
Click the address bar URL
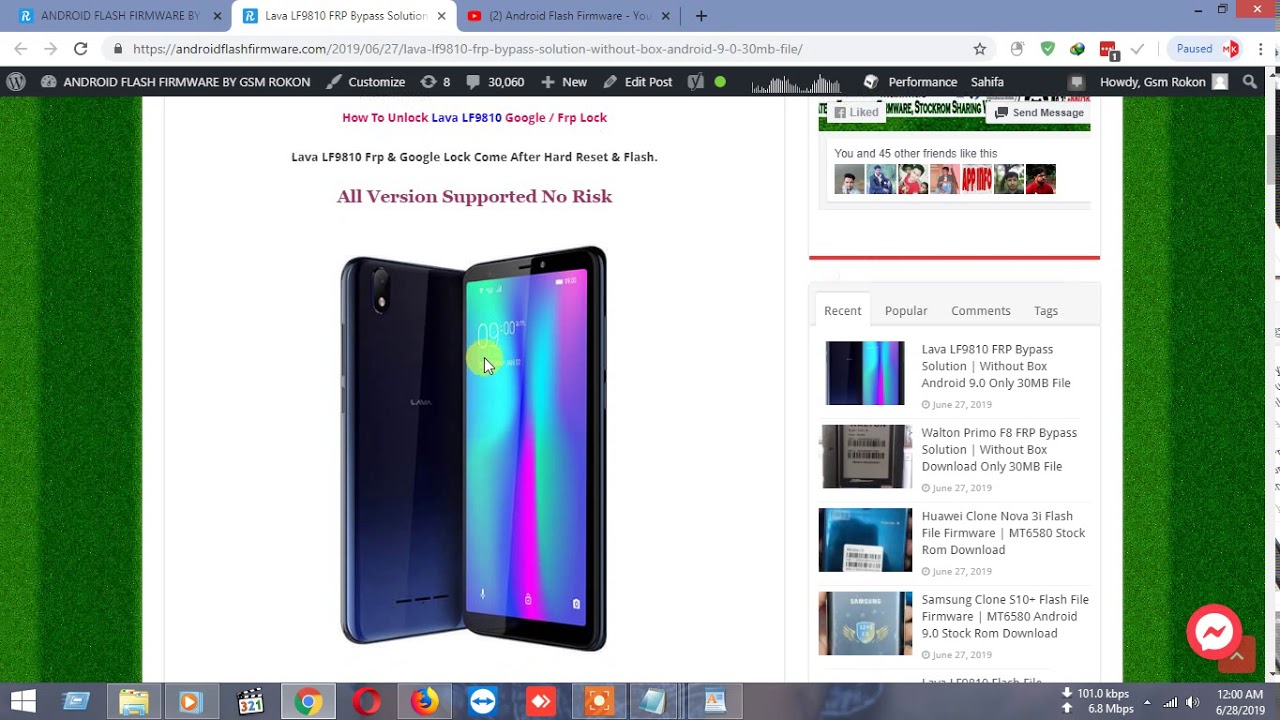[x=467, y=49]
